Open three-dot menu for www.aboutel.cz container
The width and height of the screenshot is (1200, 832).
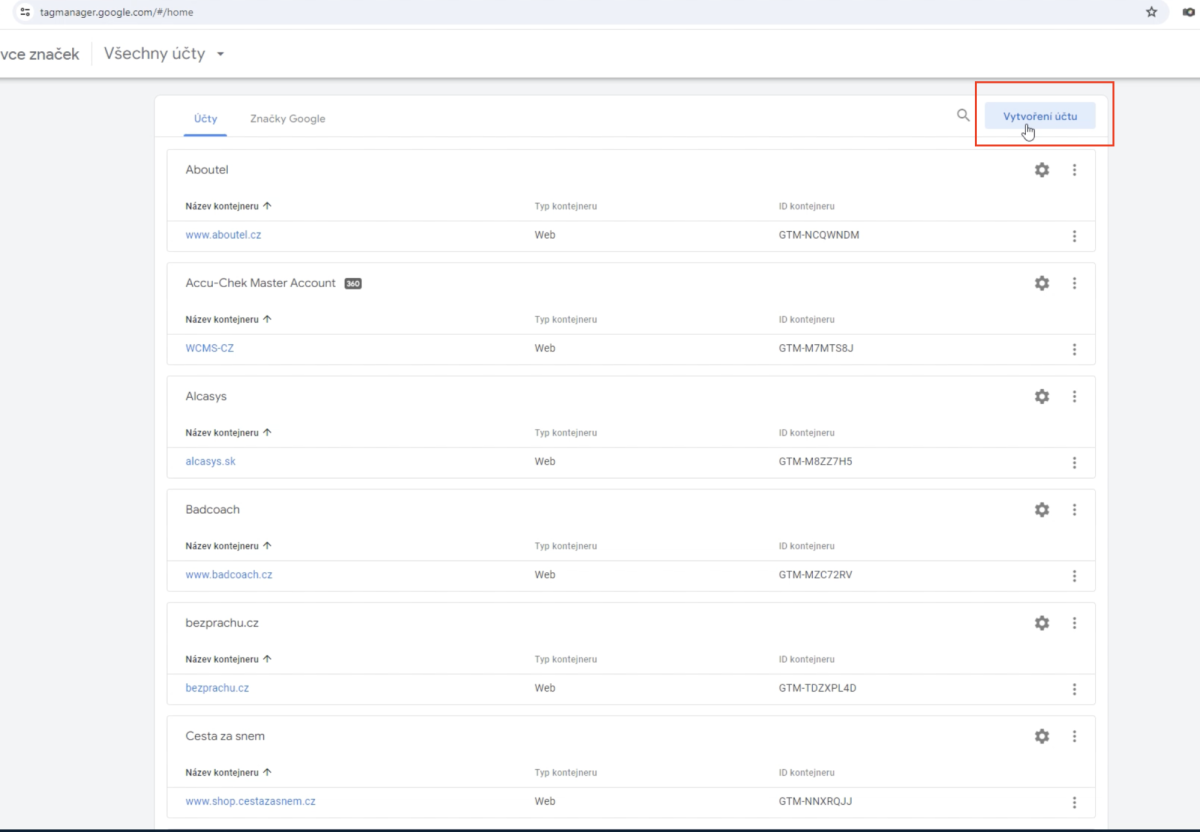tap(1074, 236)
